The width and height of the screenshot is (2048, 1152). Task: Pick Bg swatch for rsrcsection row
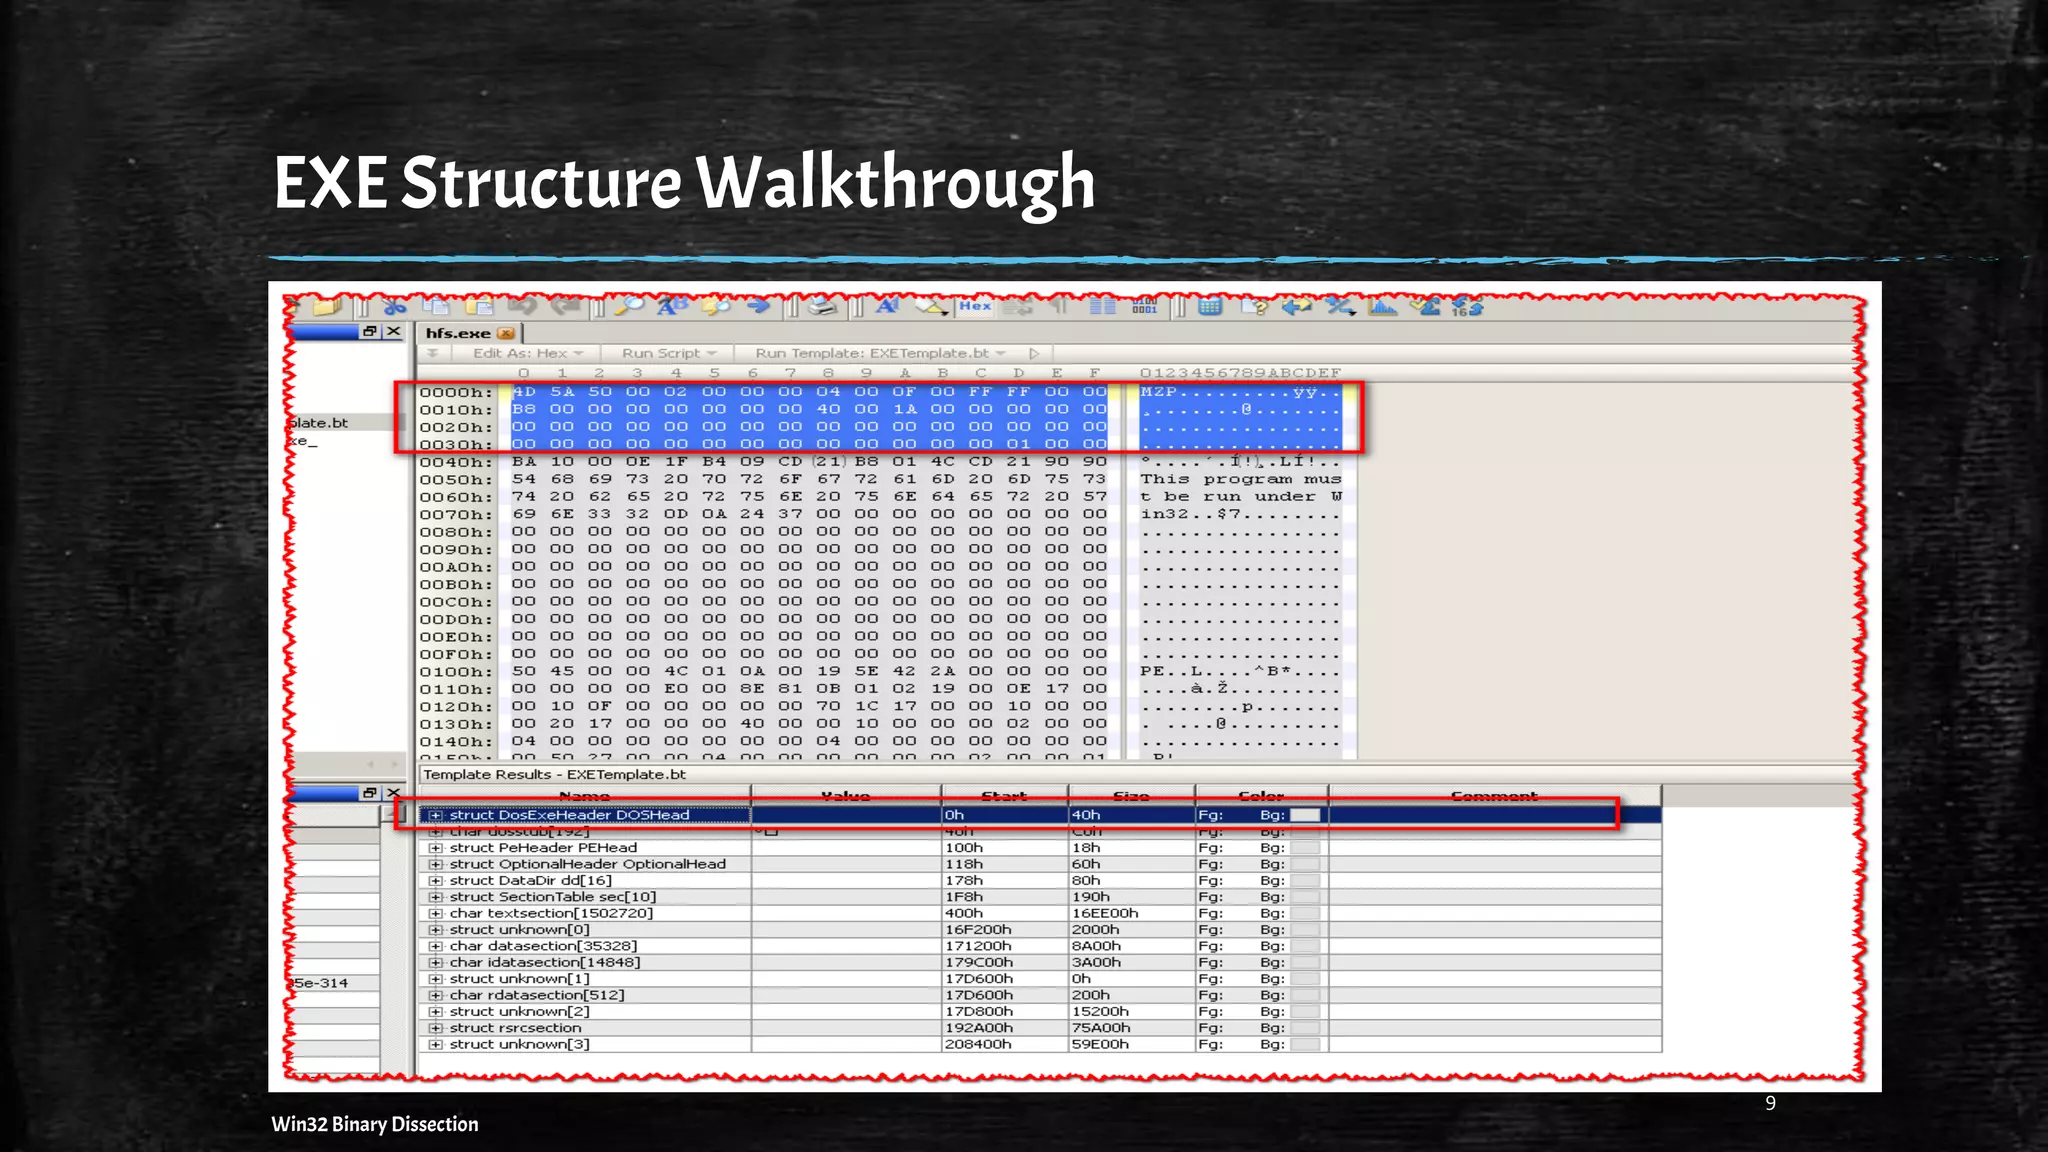1305,1028
